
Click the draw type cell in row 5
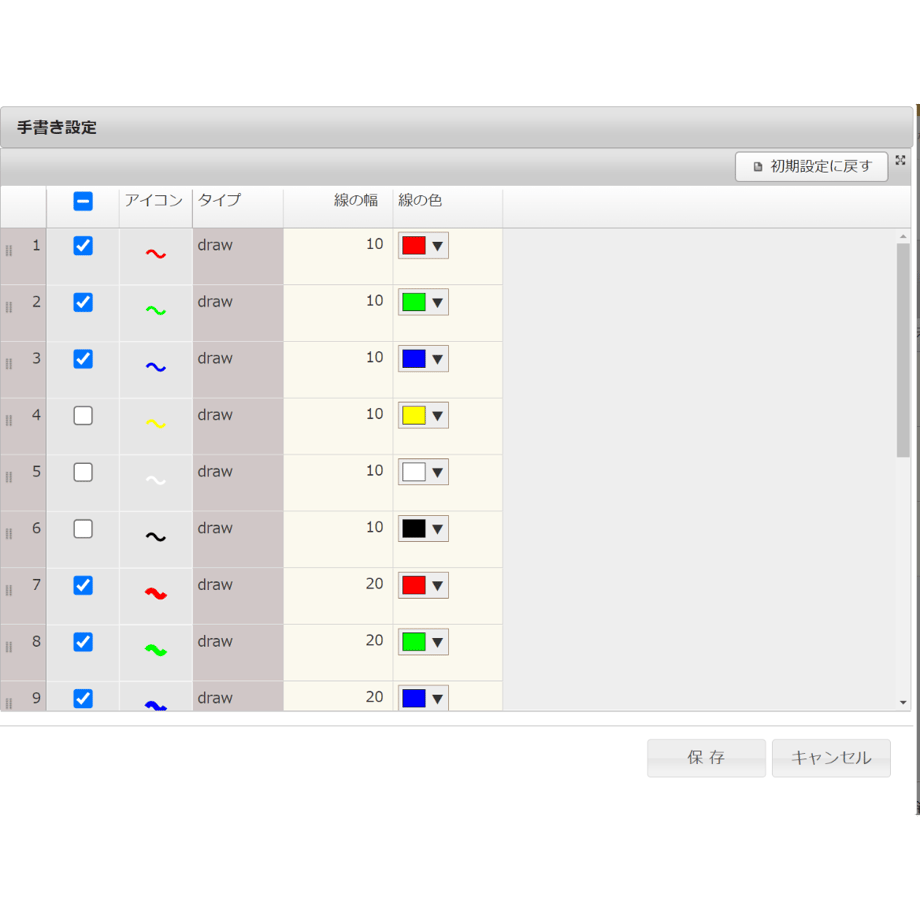pos(238,483)
